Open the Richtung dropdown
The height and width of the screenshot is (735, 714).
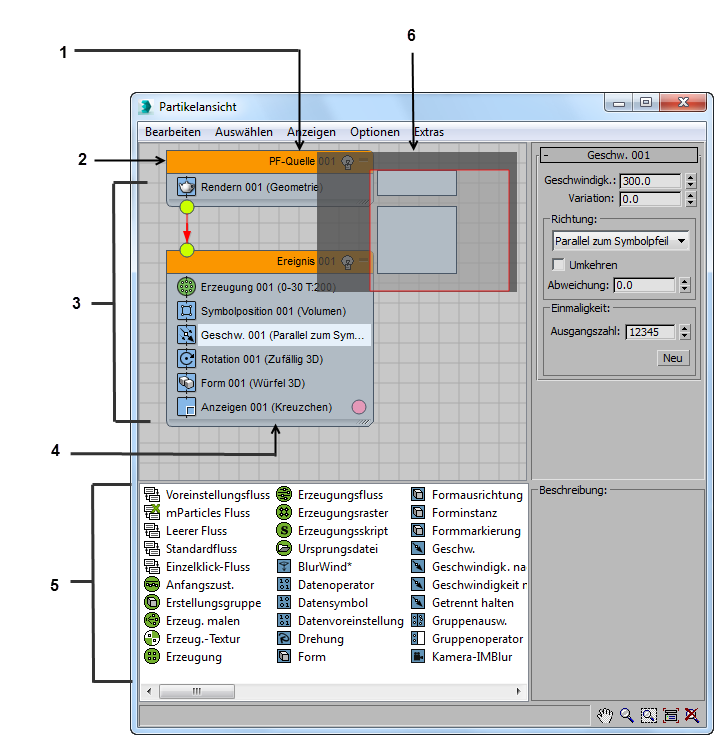(621, 241)
